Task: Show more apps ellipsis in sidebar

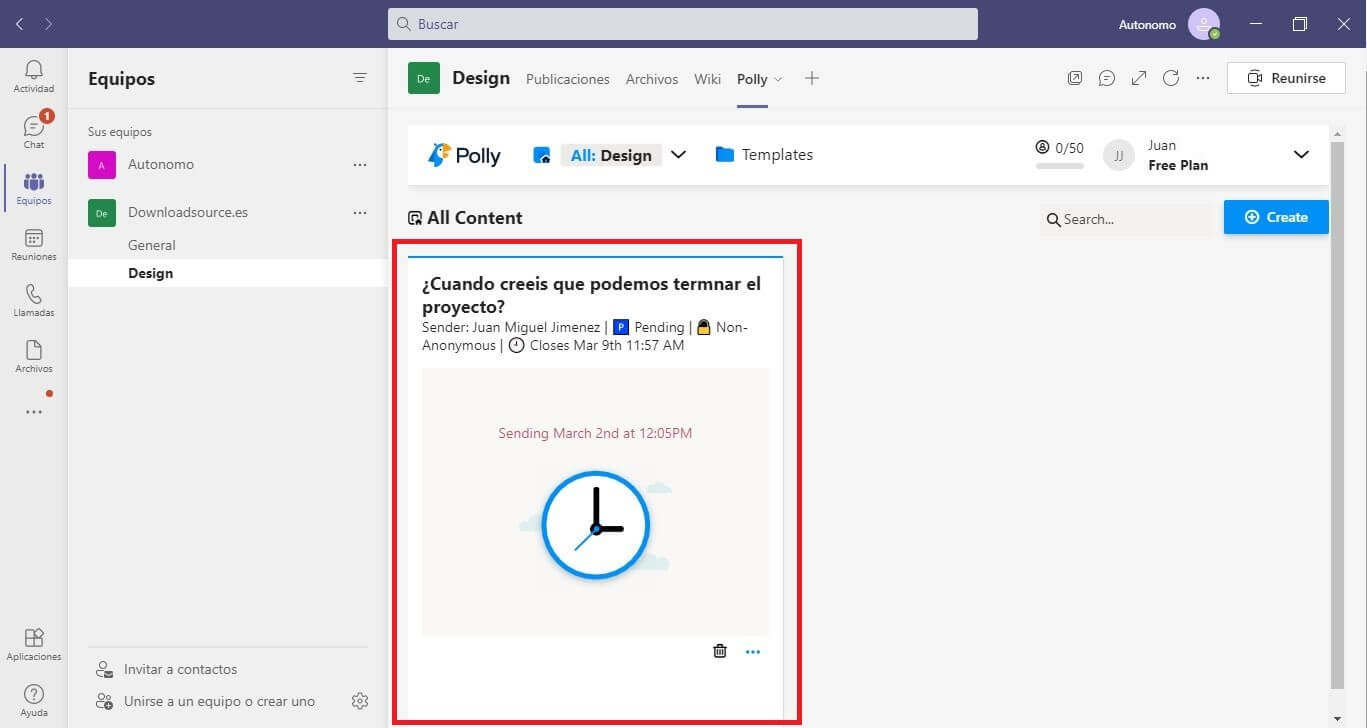Action: [34, 411]
